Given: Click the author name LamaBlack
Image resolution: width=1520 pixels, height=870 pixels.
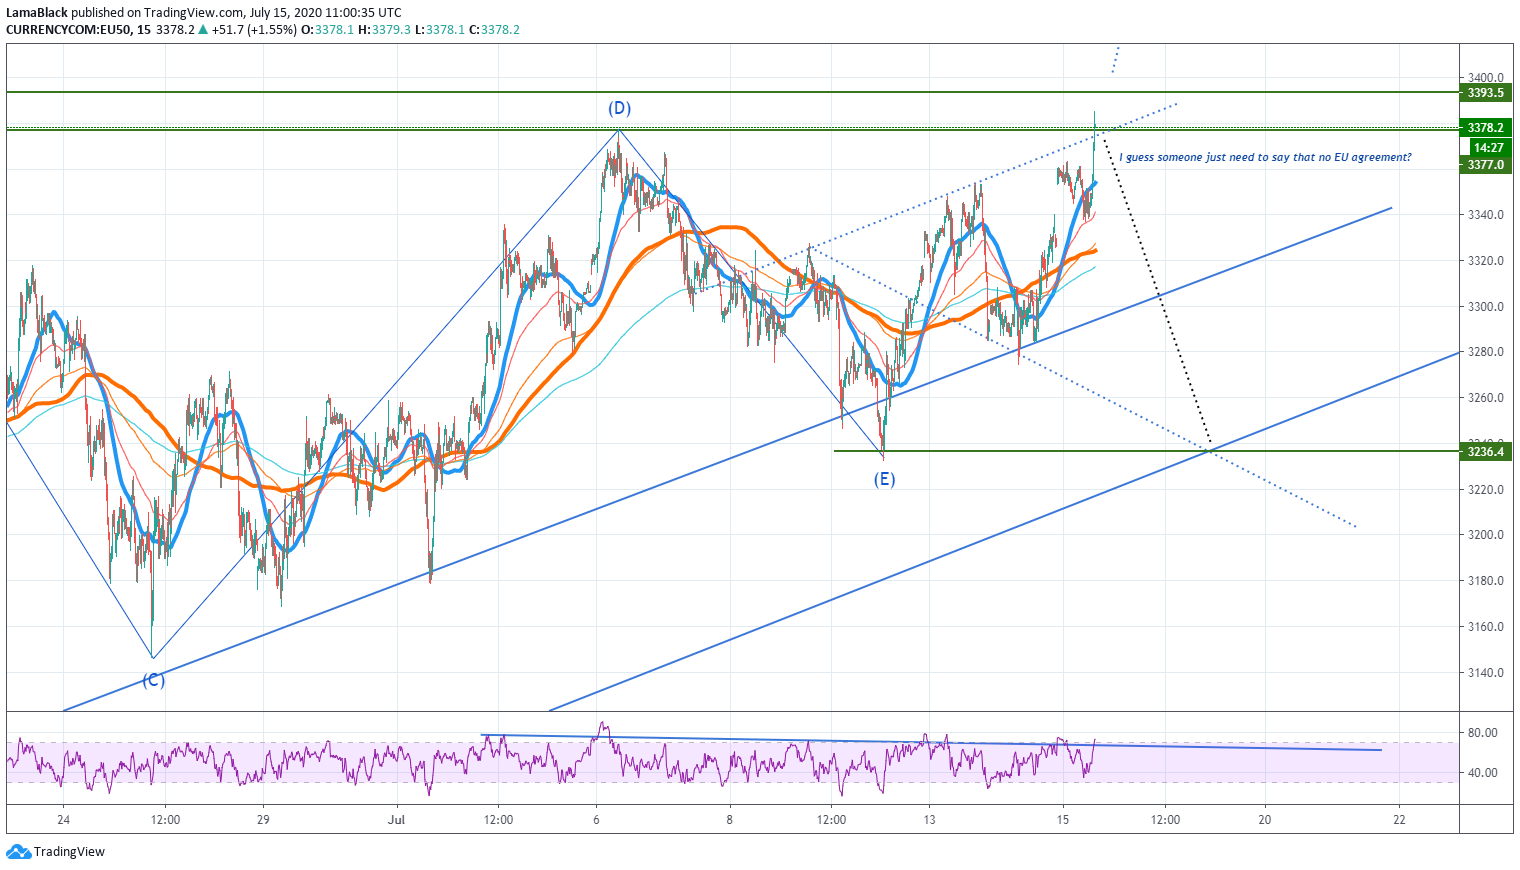Looking at the screenshot, I should [37, 13].
